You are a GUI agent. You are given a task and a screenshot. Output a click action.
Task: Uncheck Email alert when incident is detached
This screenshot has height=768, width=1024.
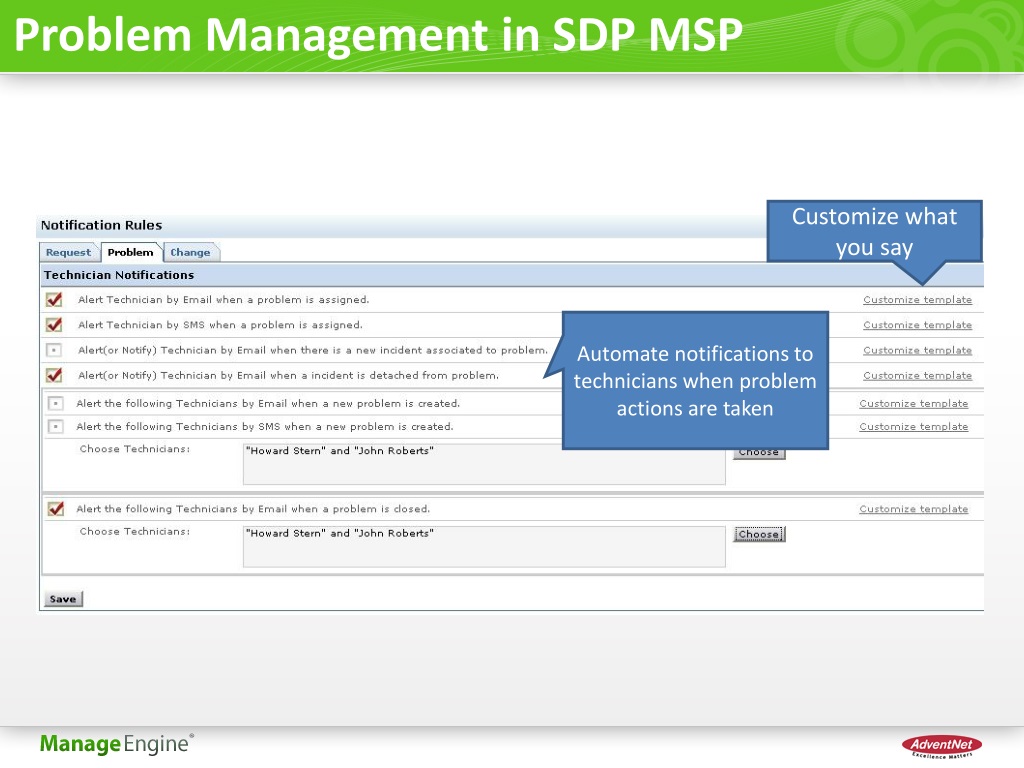click(x=54, y=376)
